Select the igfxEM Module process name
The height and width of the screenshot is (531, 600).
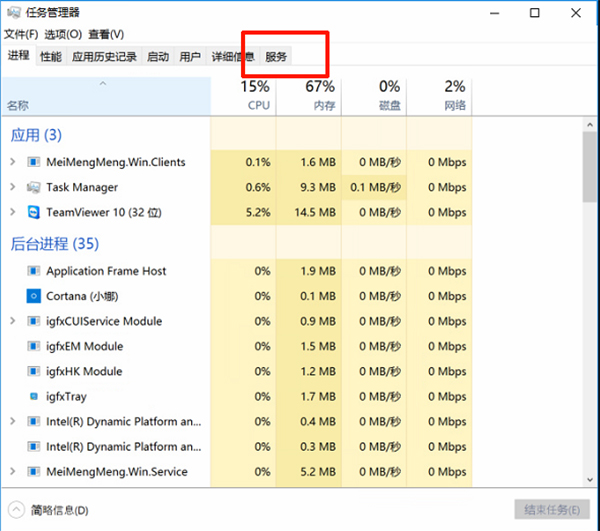(x=85, y=347)
